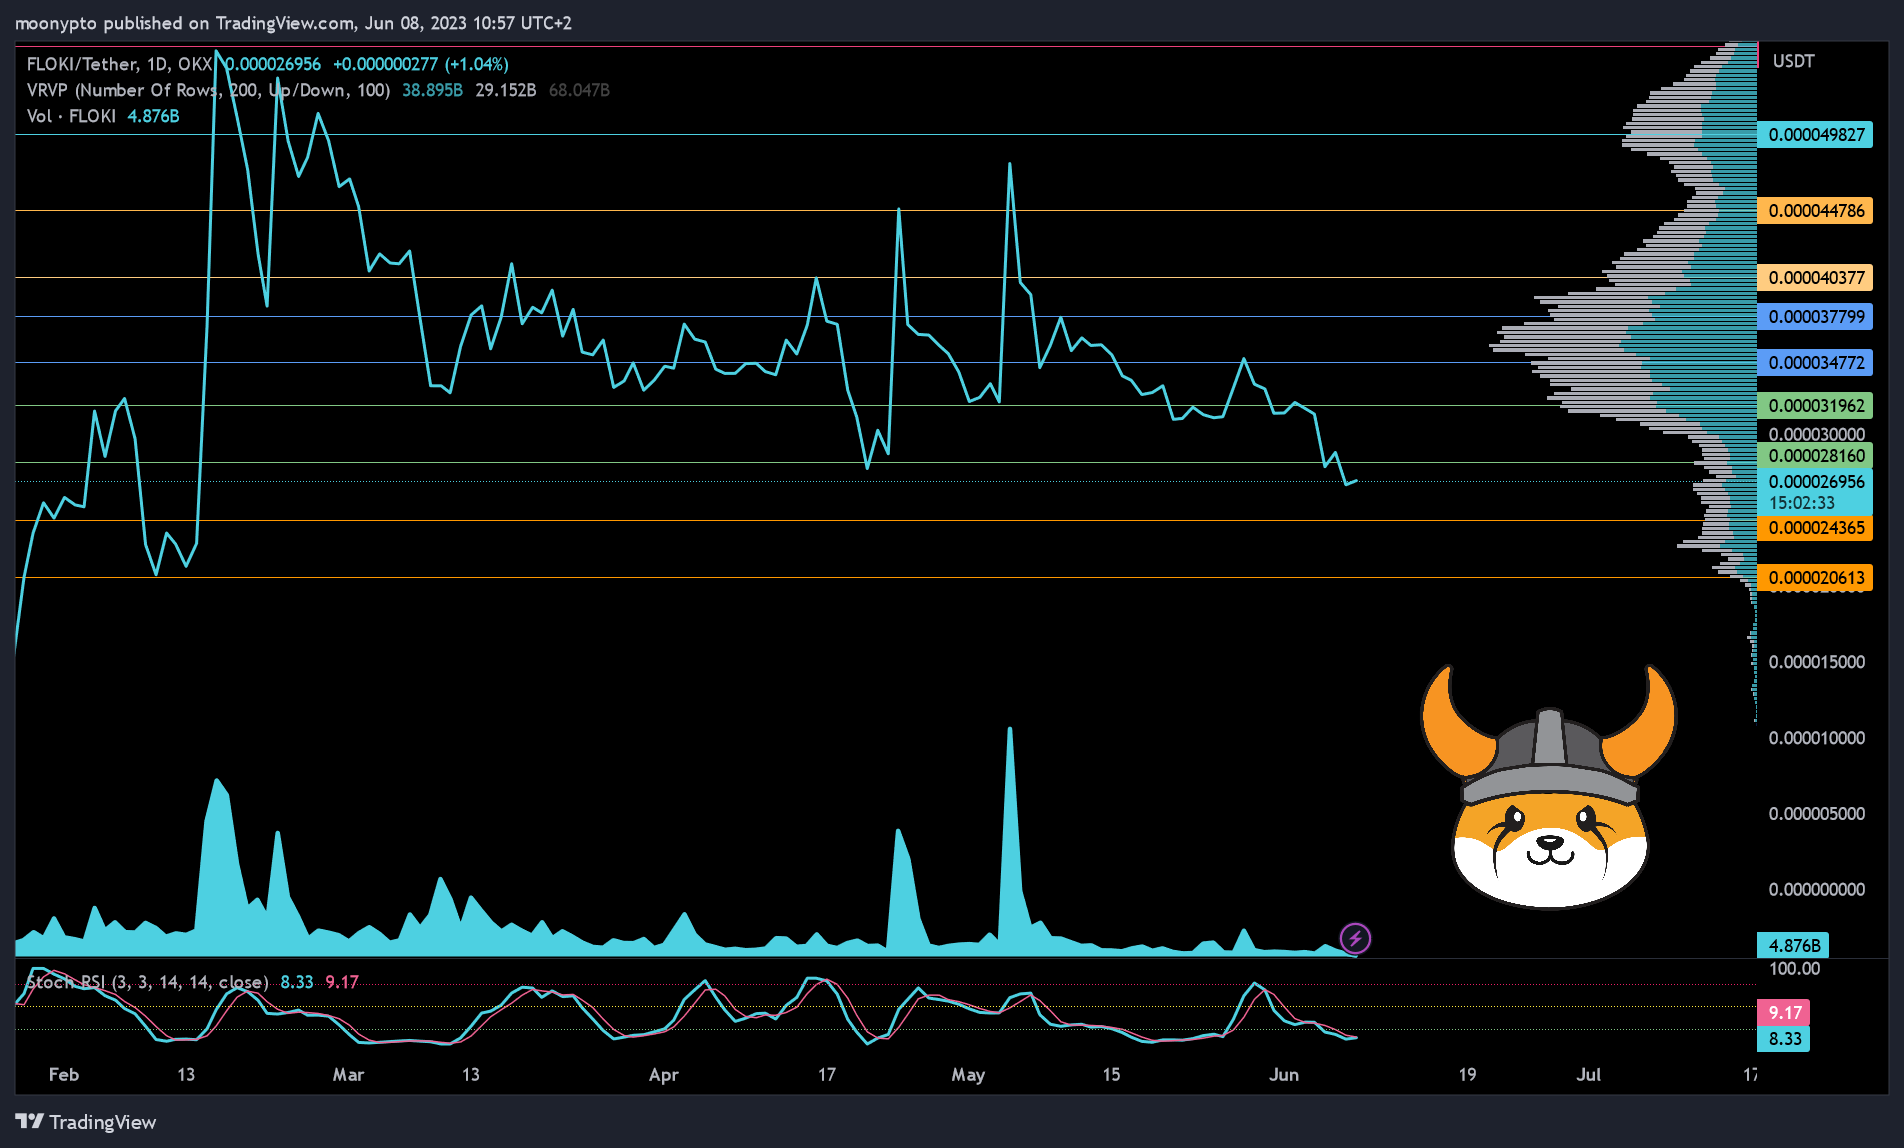Click the 15:02:33 countdown timer
1904x1148 pixels.
point(1802,503)
